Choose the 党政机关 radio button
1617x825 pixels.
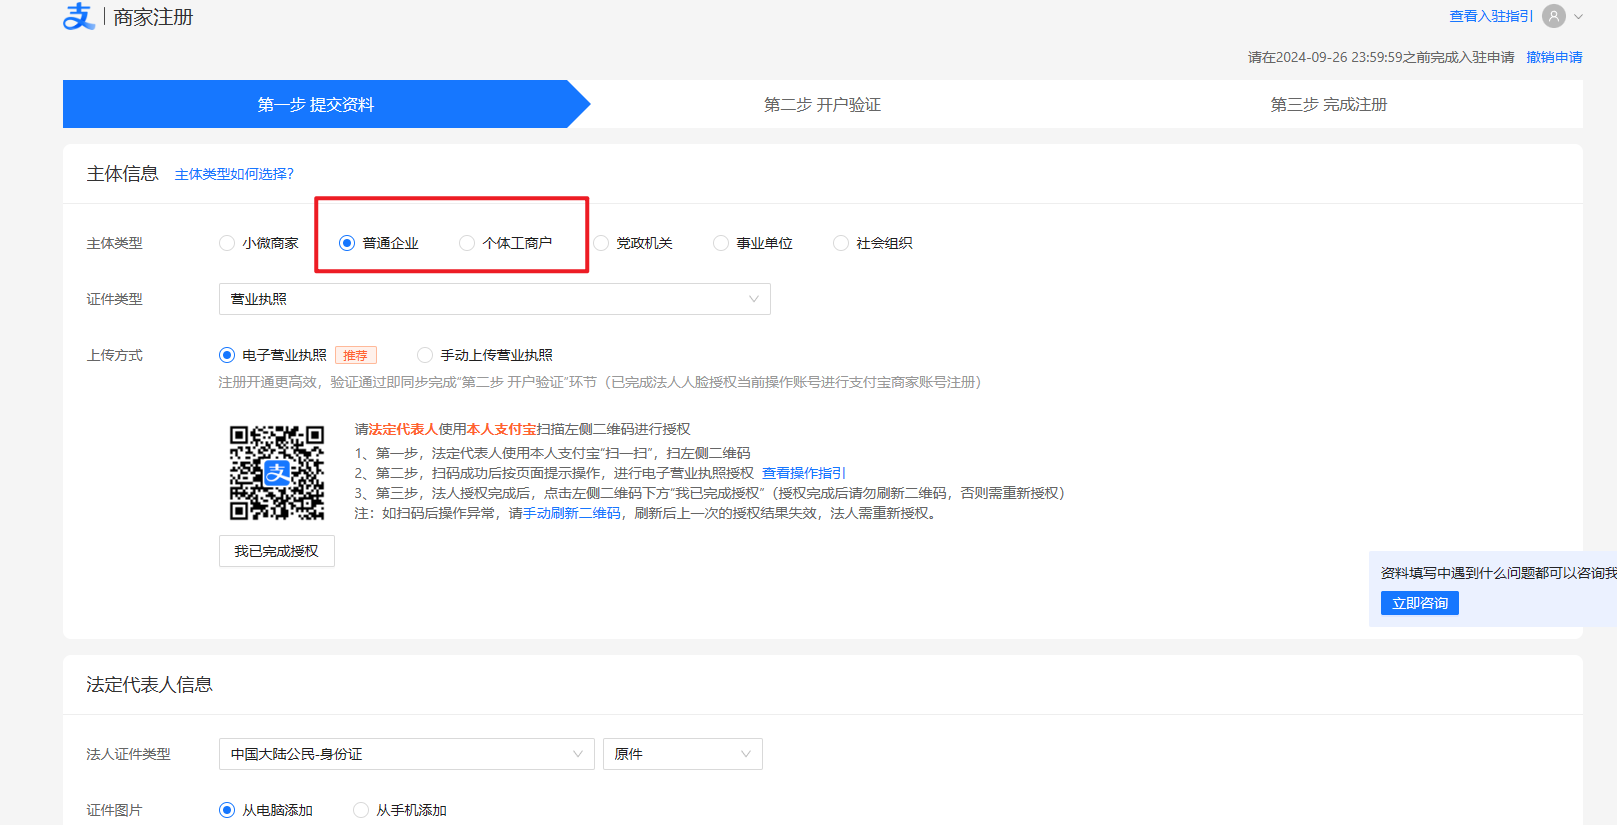[601, 243]
